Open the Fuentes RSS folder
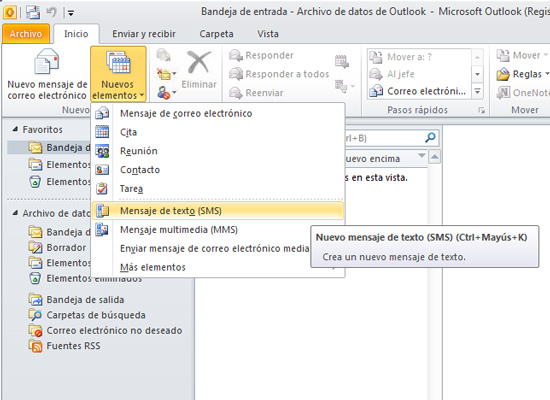 coord(65,346)
